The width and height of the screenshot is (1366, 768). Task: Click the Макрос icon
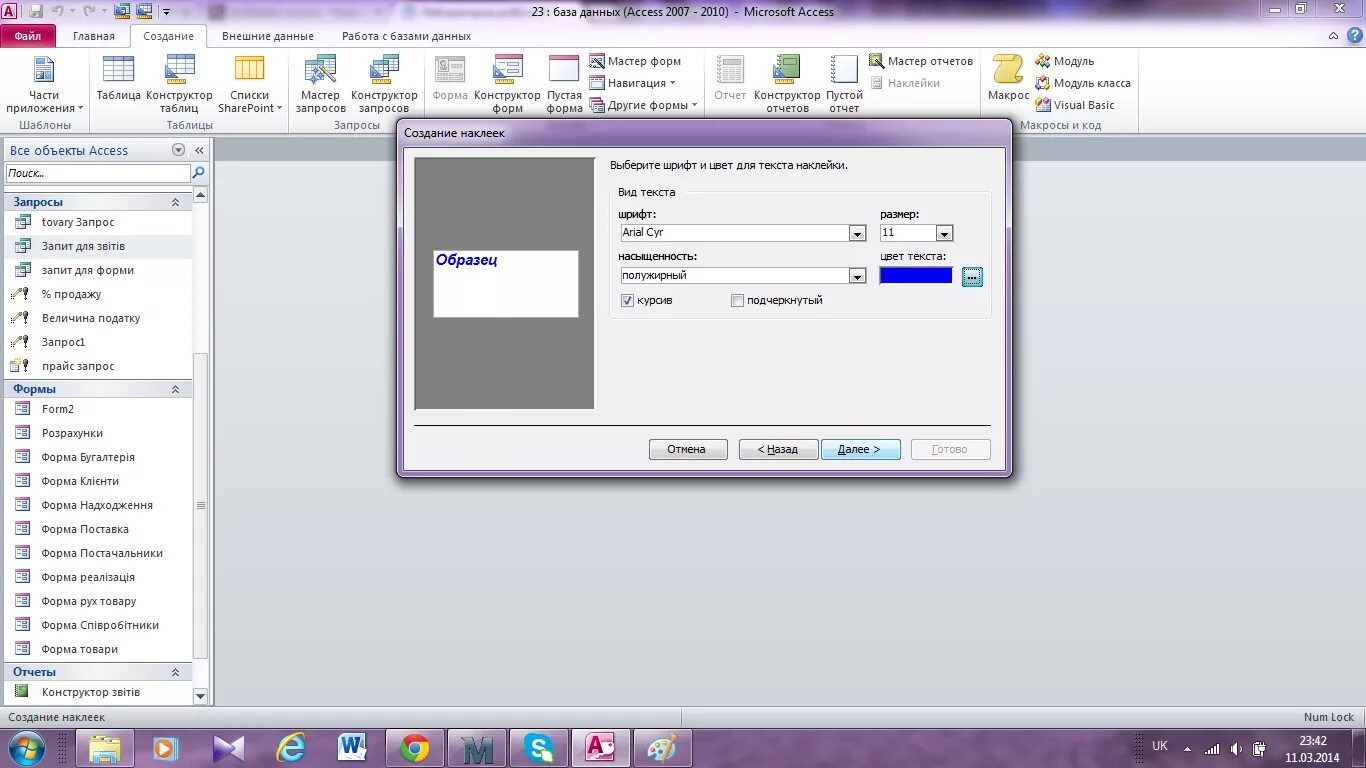click(1008, 79)
